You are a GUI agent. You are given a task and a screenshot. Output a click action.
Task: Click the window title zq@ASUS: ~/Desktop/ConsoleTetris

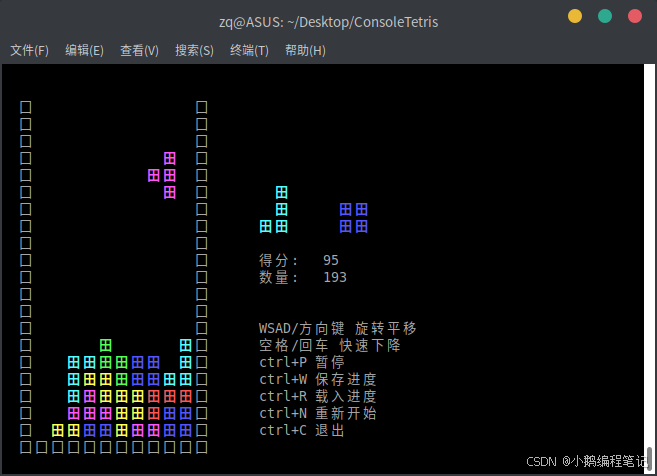click(328, 22)
